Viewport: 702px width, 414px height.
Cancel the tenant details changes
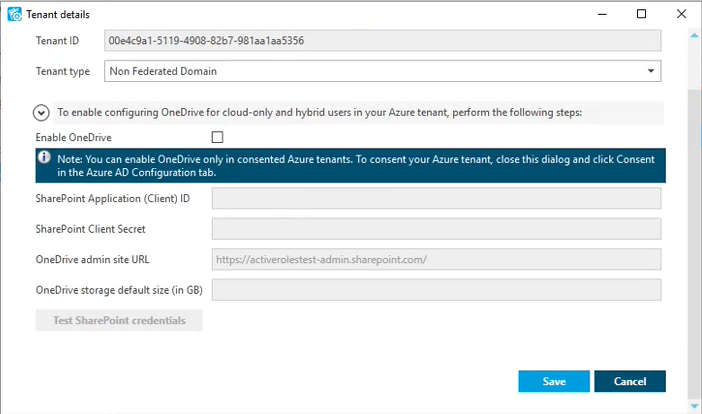pyautogui.click(x=630, y=381)
